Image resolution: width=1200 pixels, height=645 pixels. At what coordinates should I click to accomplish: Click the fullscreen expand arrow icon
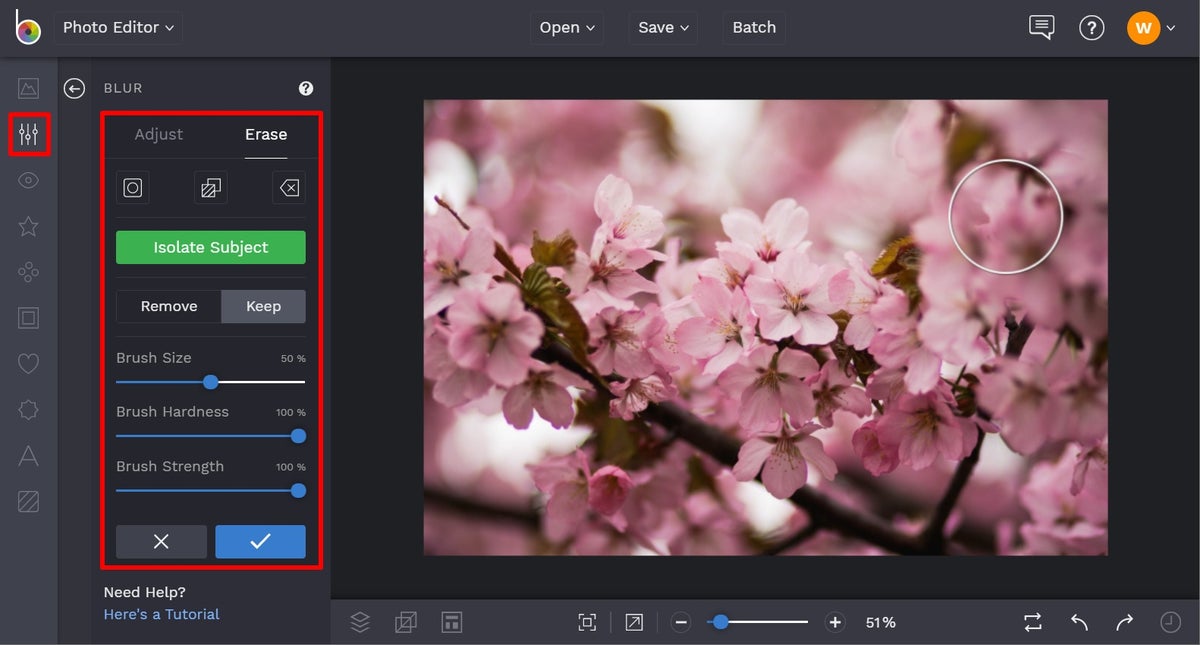tap(634, 622)
